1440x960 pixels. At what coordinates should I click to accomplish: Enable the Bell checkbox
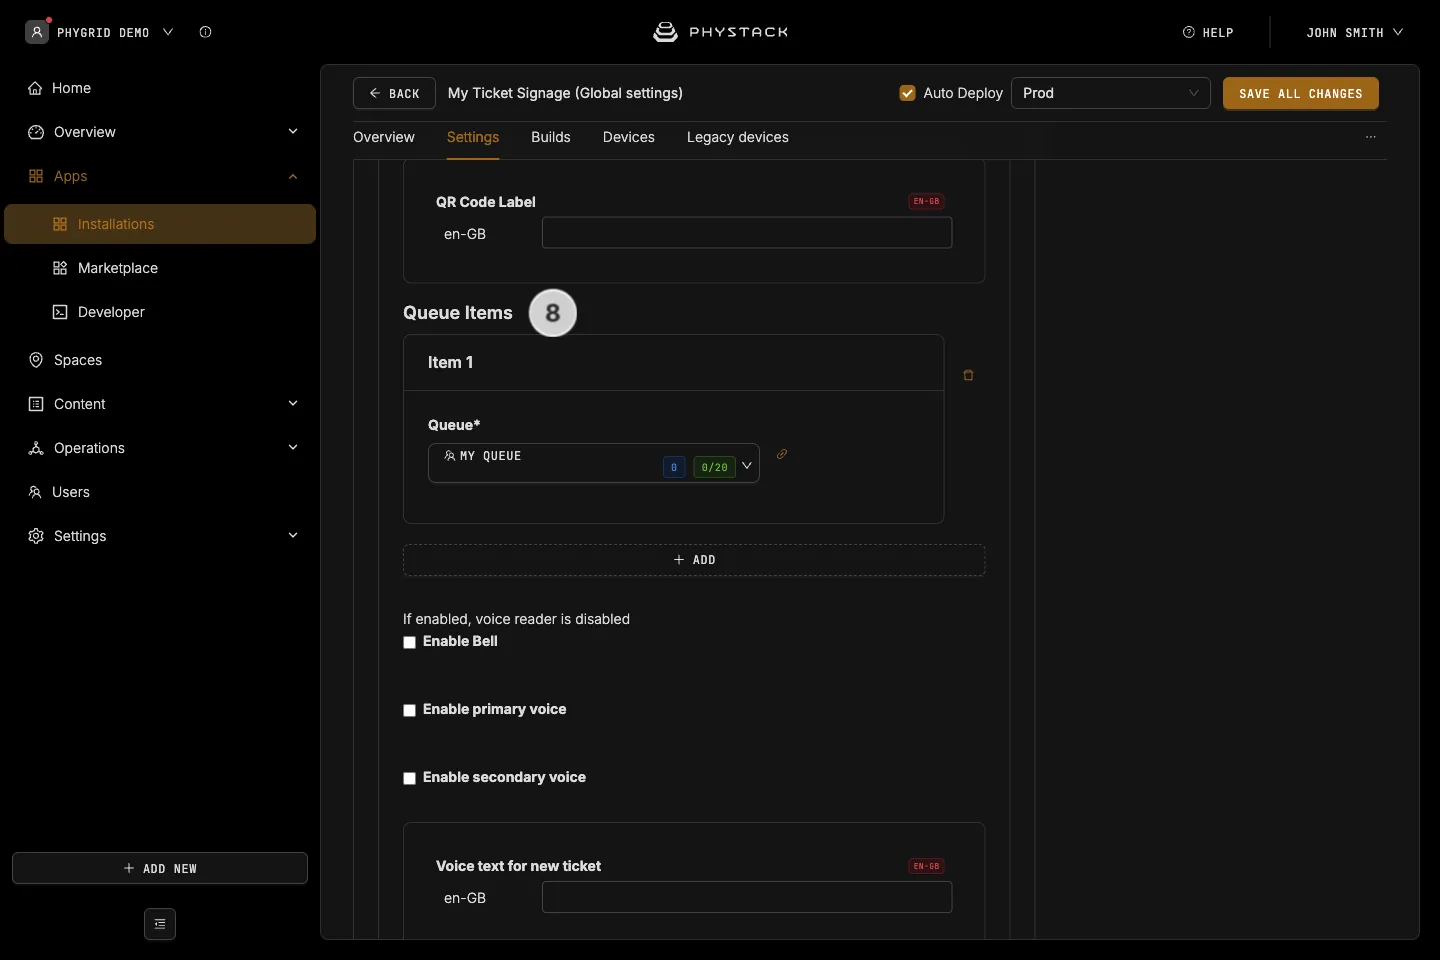pyautogui.click(x=410, y=643)
